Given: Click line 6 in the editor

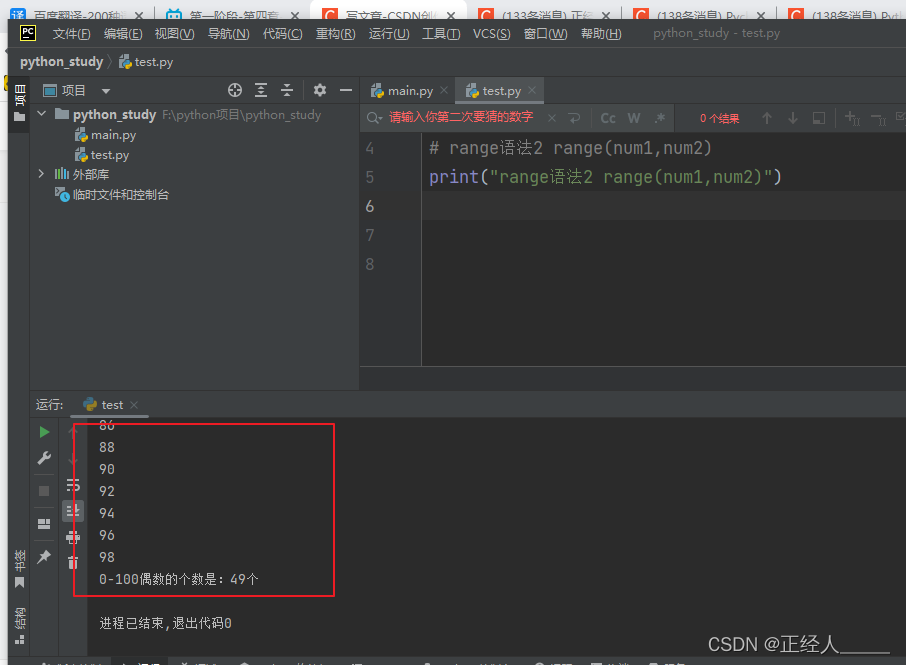Looking at the screenshot, I should 663,206.
